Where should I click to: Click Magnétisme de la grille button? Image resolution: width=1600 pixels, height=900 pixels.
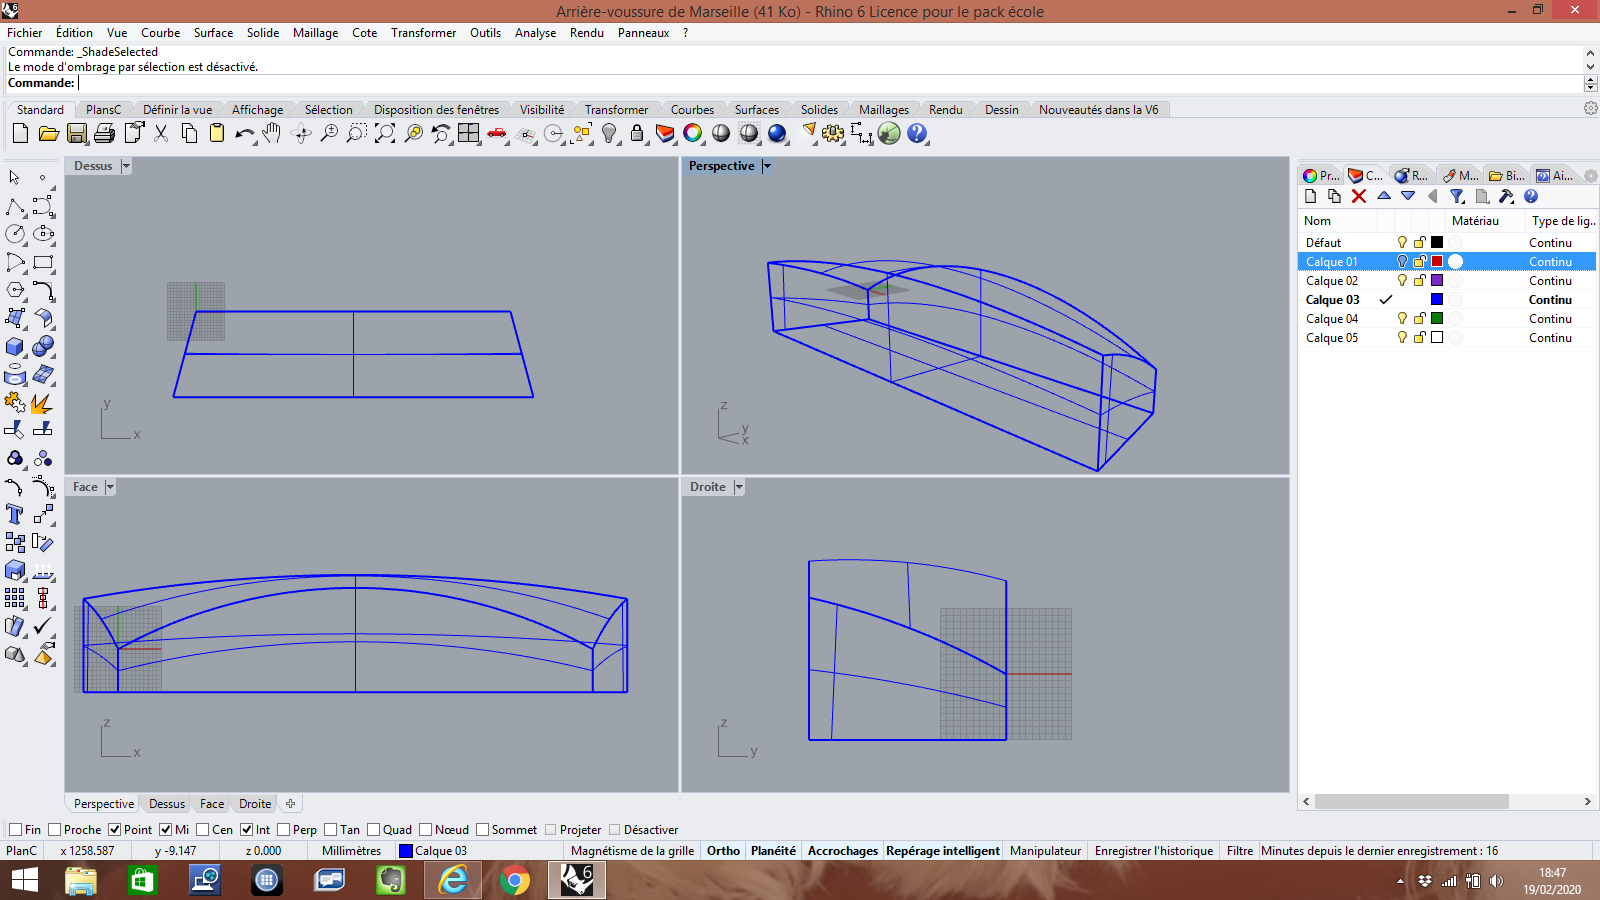pyautogui.click(x=632, y=851)
